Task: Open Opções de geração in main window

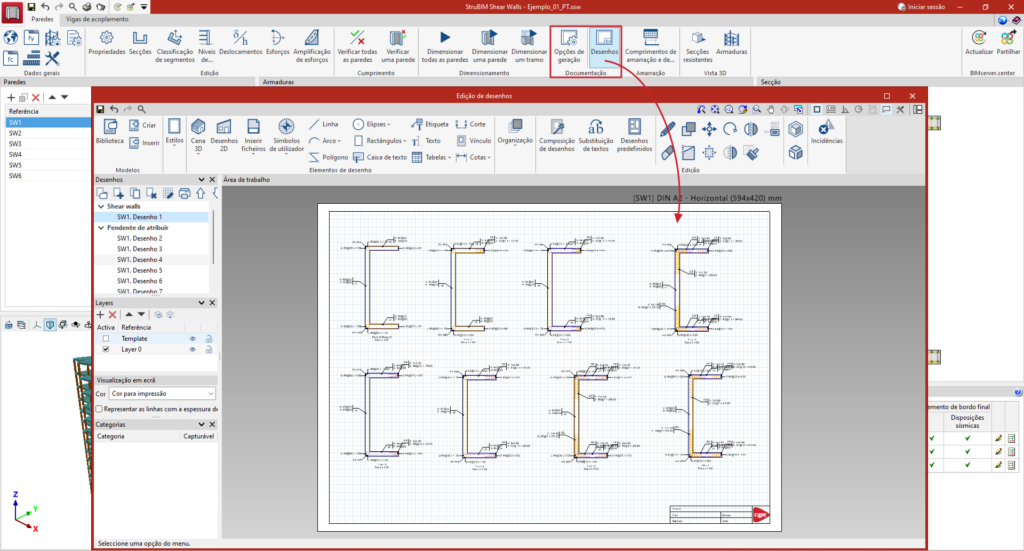Action: point(569,46)
